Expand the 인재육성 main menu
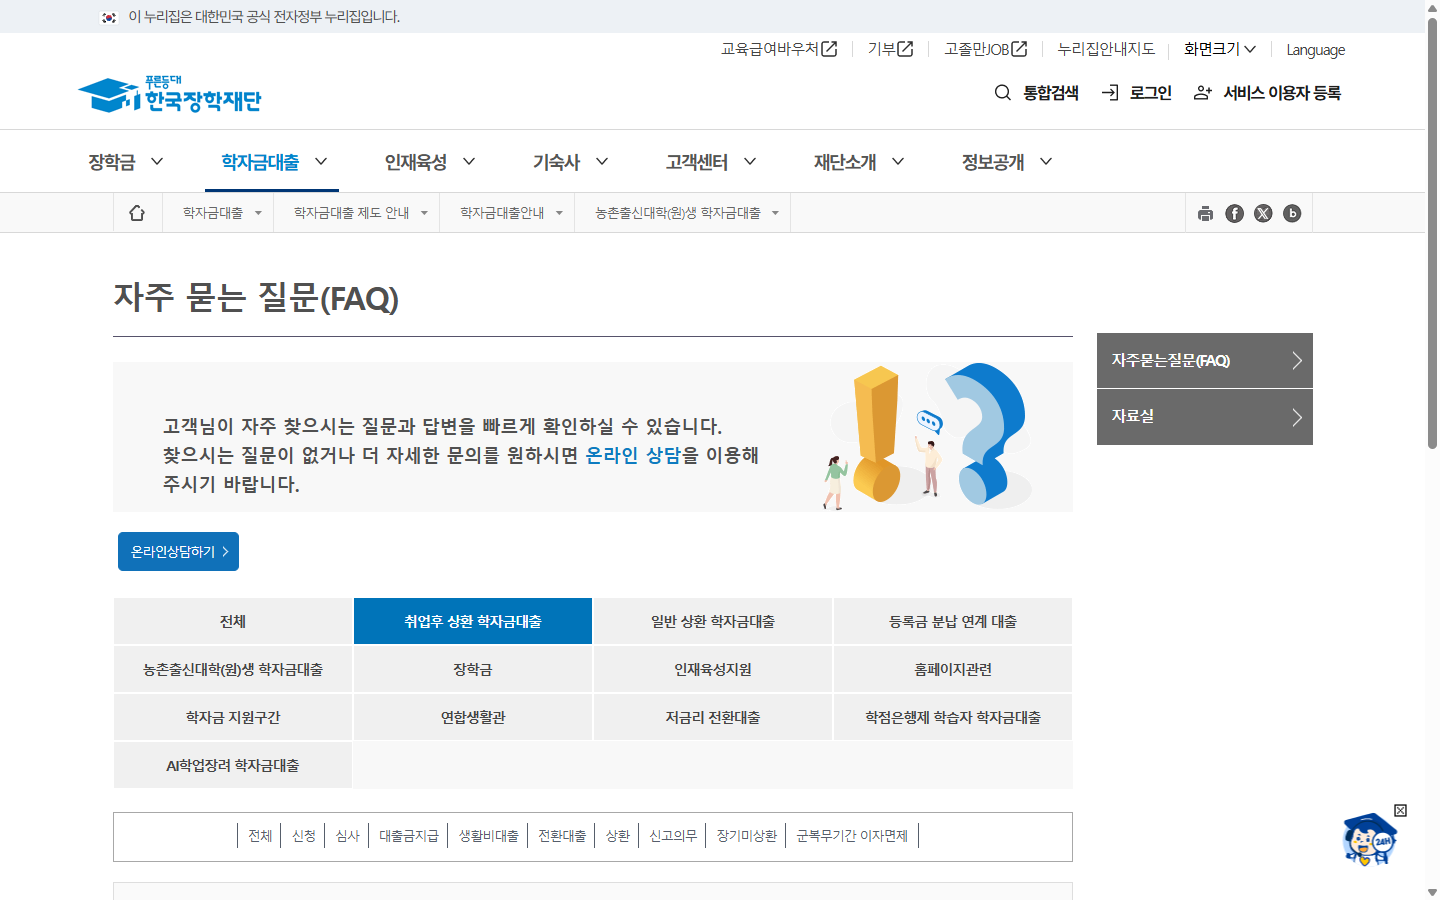 click(x=430, y=162)
